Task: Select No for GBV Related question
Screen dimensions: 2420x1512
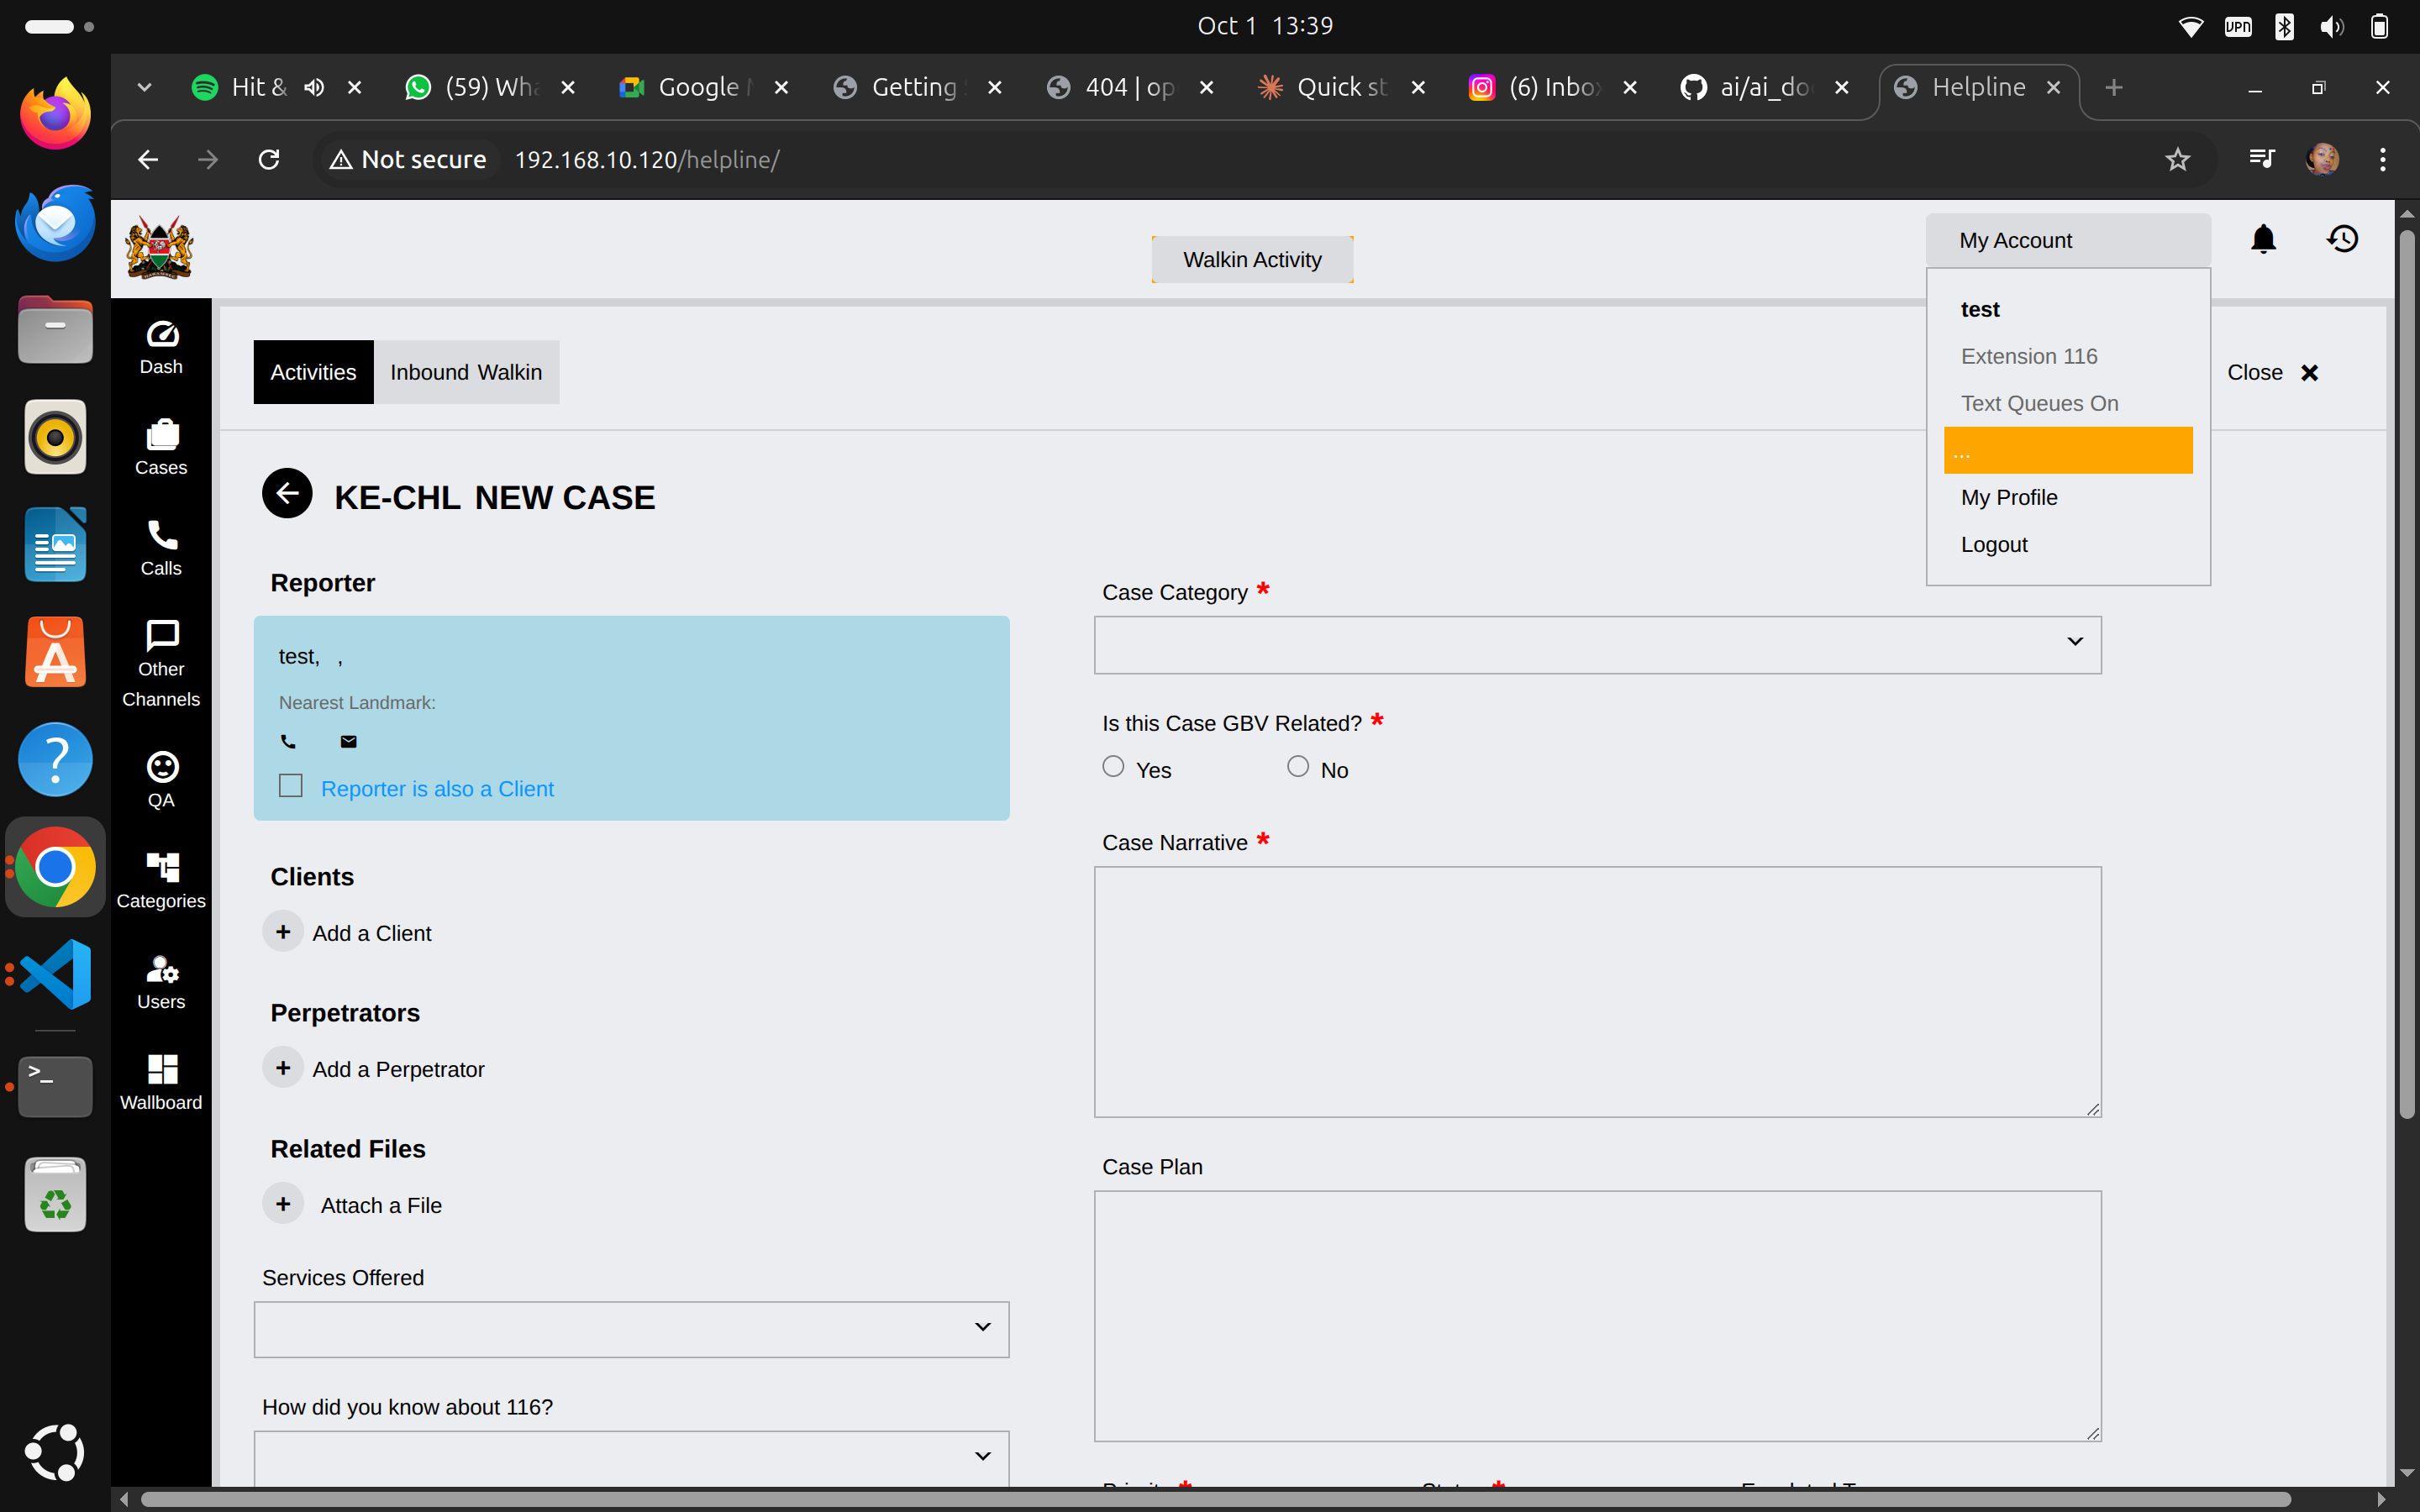Action: coord(1297,765)
